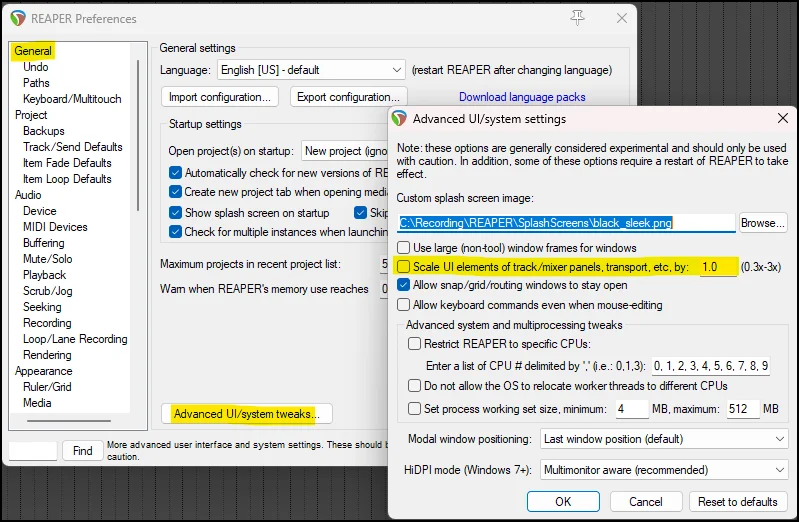Open Media preferences page
799x522 pixels.
tap(37, 403)
